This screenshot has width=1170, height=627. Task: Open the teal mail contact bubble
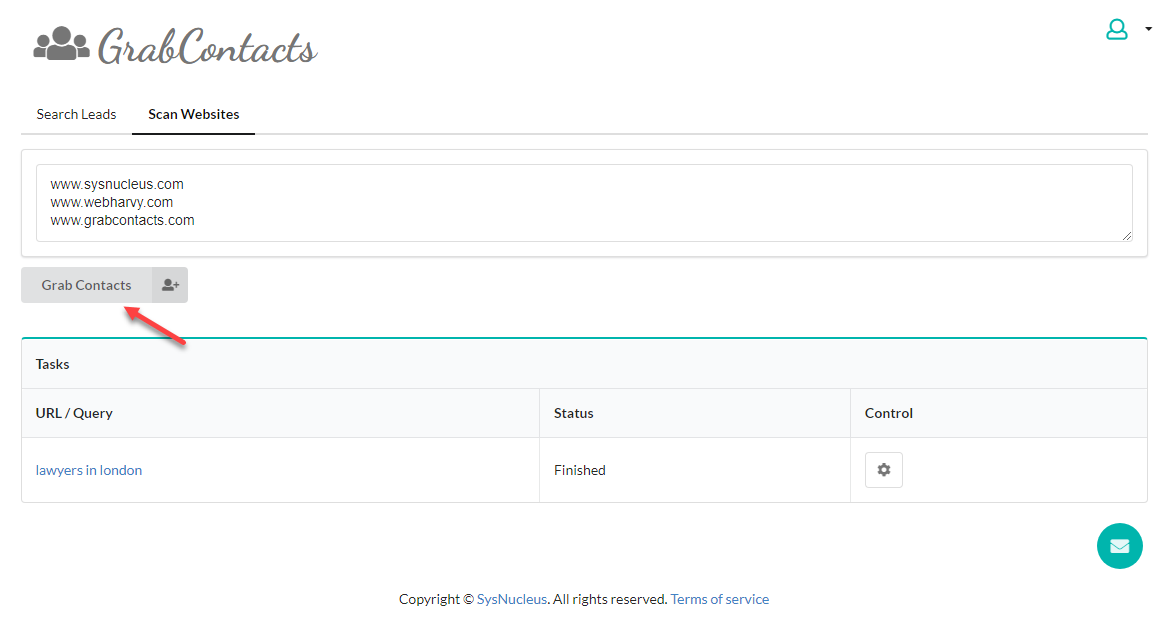1119,546
